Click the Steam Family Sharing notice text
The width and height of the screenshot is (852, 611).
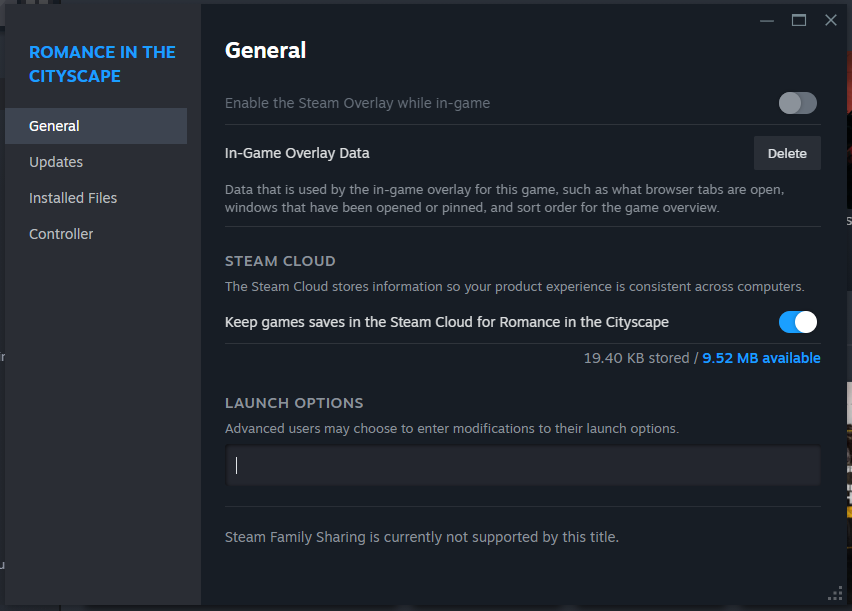422,537
